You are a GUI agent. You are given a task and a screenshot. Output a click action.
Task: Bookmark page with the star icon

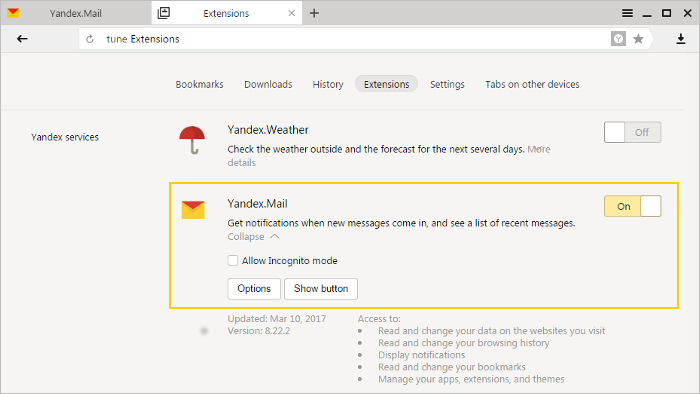click(x=638, y=39)
